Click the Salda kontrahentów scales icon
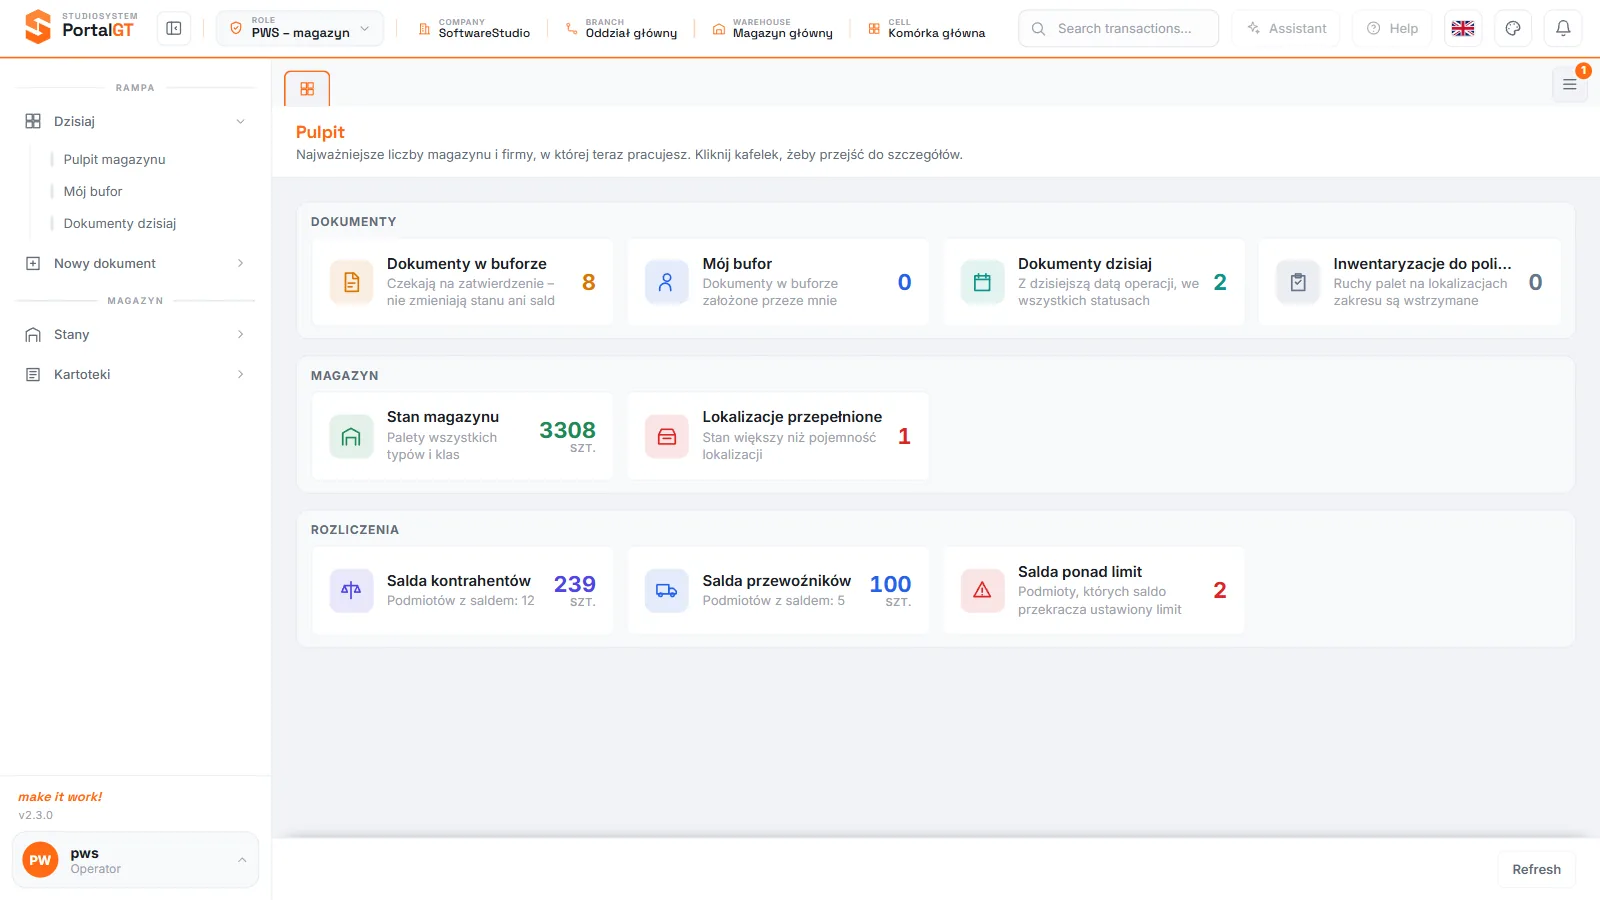1600x900 pixels. point(351,590)
